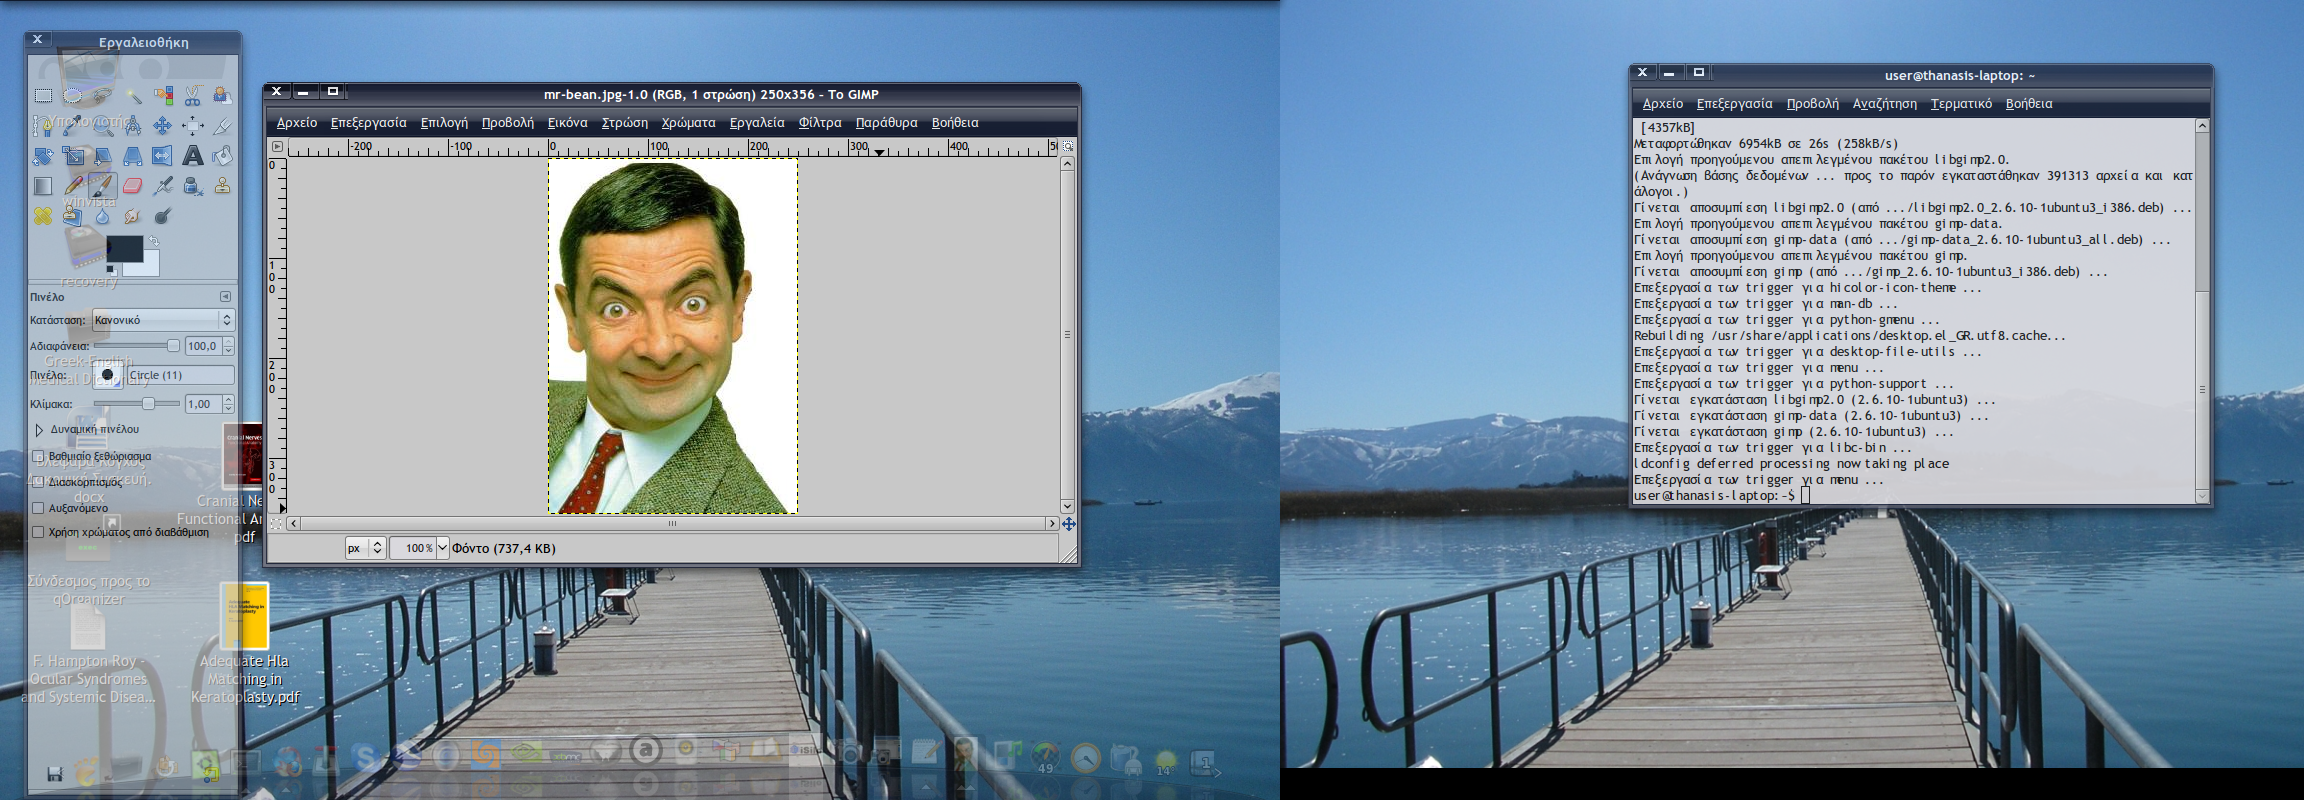This screenshot has height=800, width=2304.
Task: Open the Τερματικό menu in terminal
Action: (1961, 104)
